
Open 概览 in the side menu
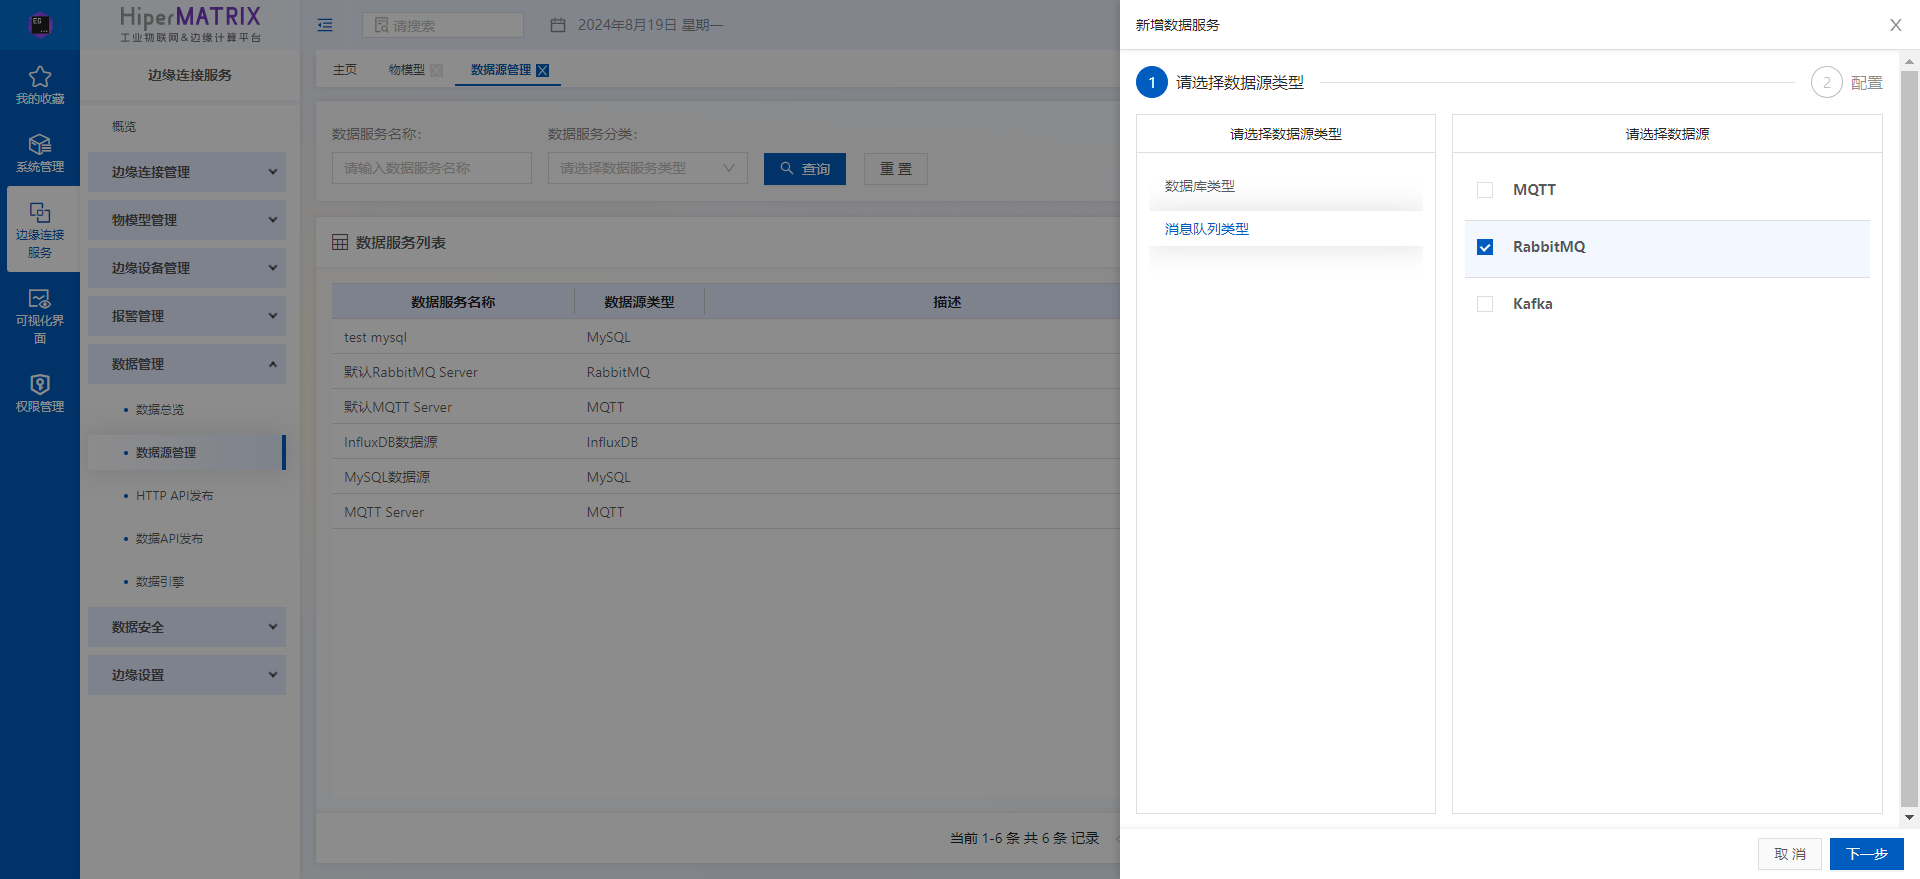click(124, 127)
